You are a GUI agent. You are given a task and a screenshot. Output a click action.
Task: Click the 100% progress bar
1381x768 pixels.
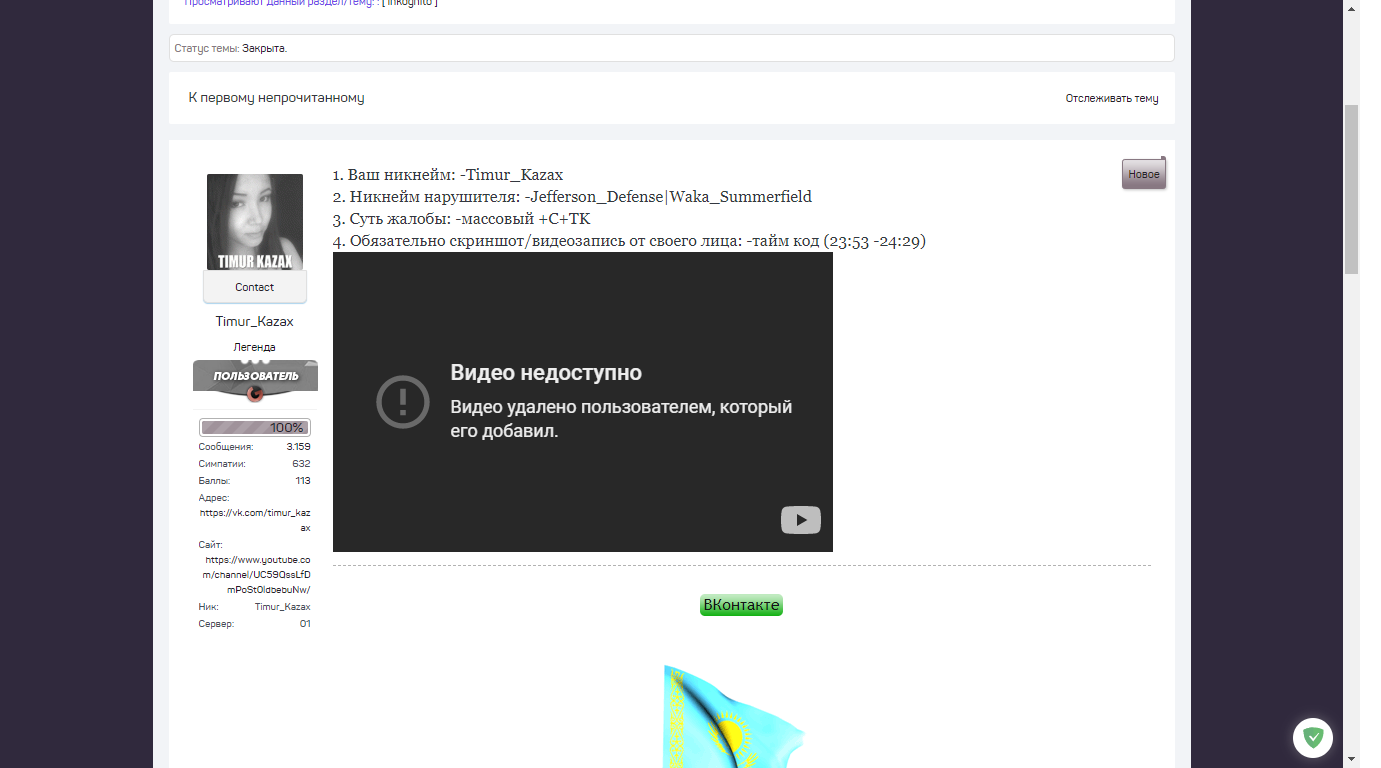coord(255,427)
